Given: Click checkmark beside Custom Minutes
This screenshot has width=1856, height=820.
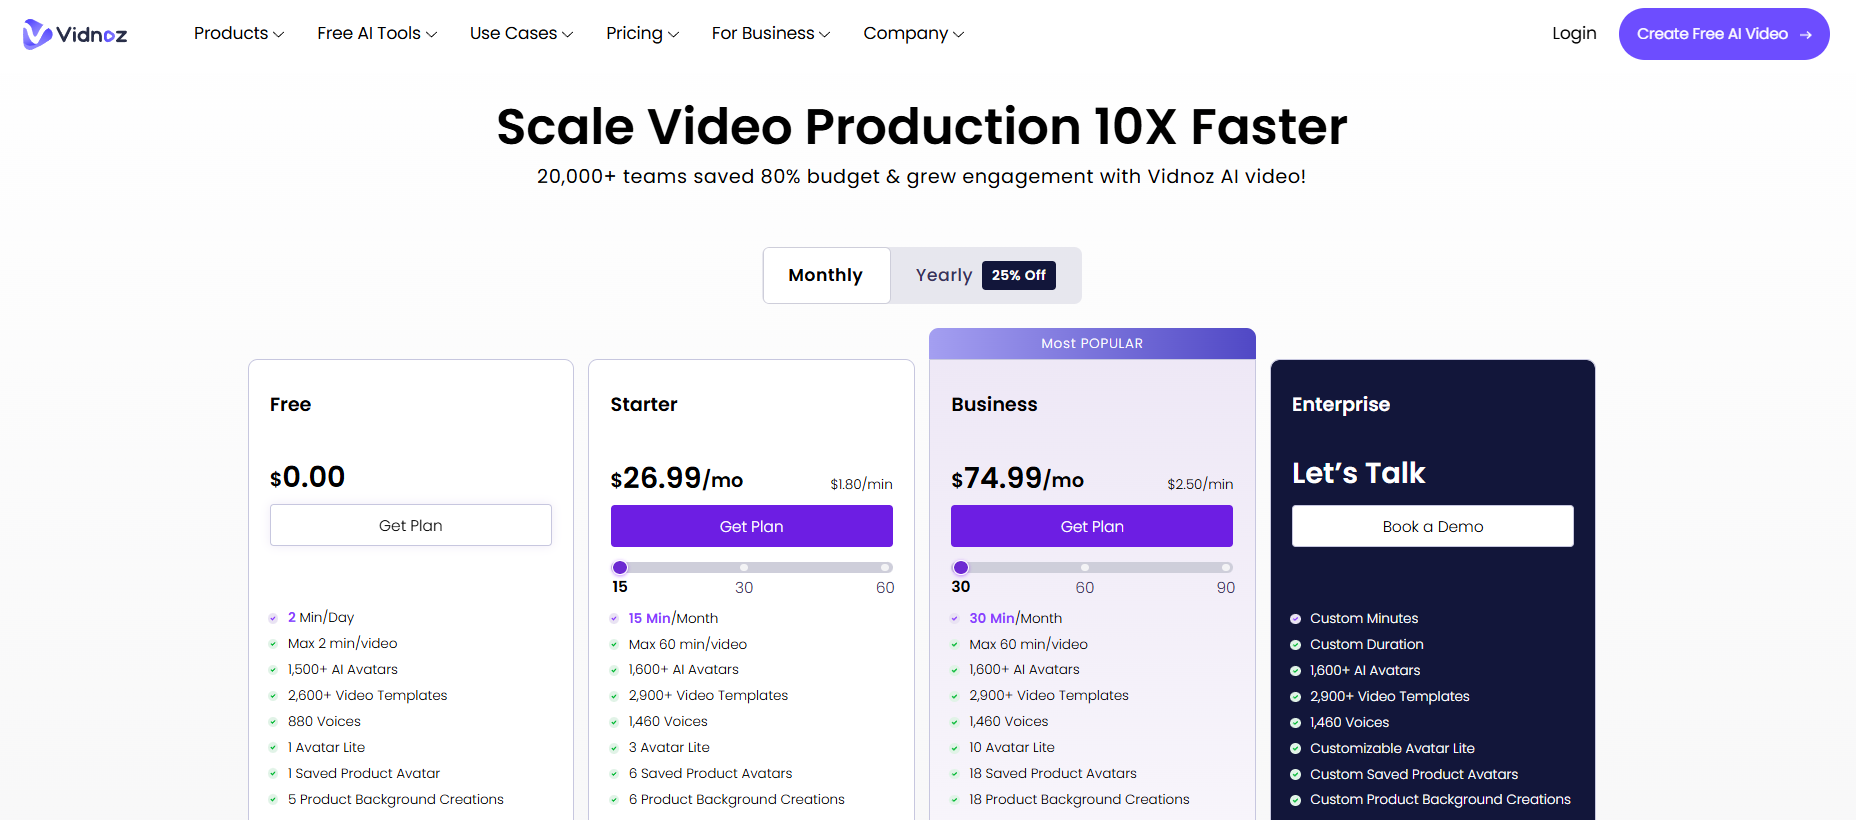Looking at the screenshot, I should [1296, 619].
